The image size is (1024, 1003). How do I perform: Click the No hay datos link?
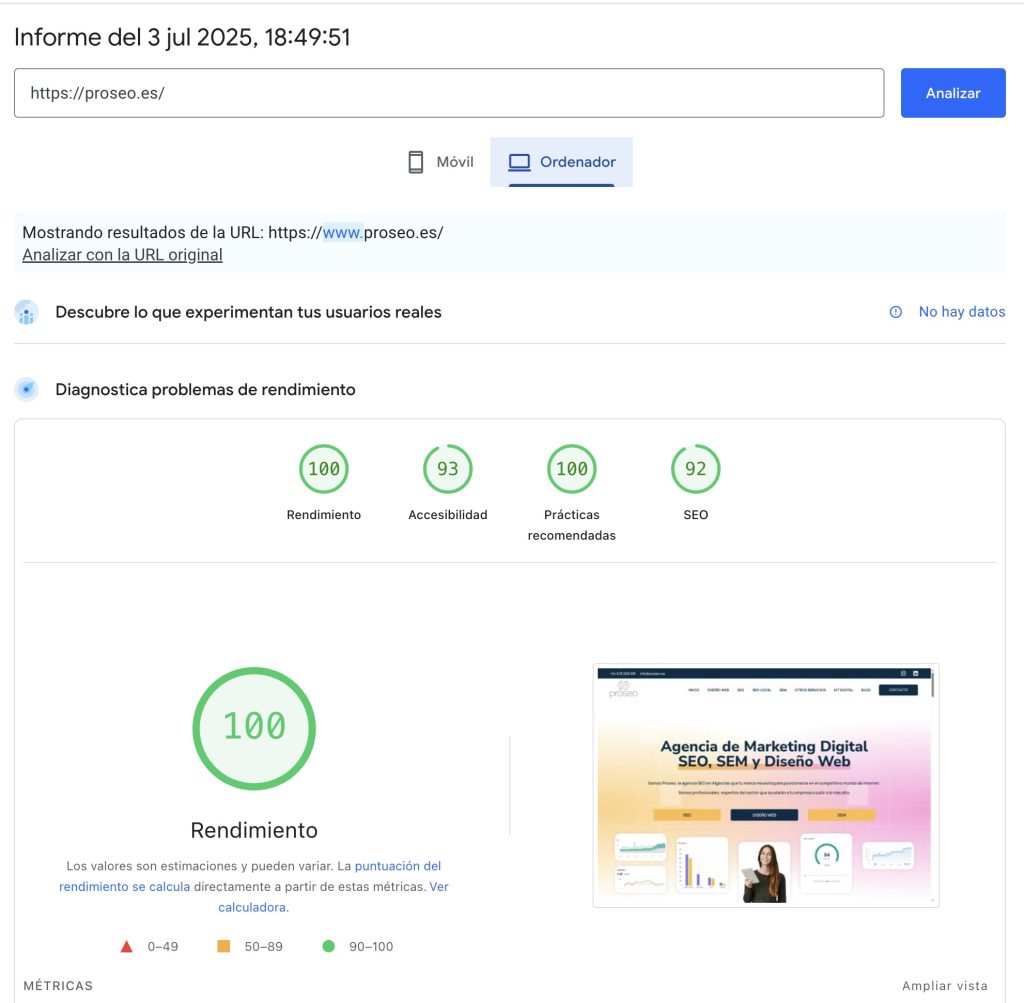961,312
